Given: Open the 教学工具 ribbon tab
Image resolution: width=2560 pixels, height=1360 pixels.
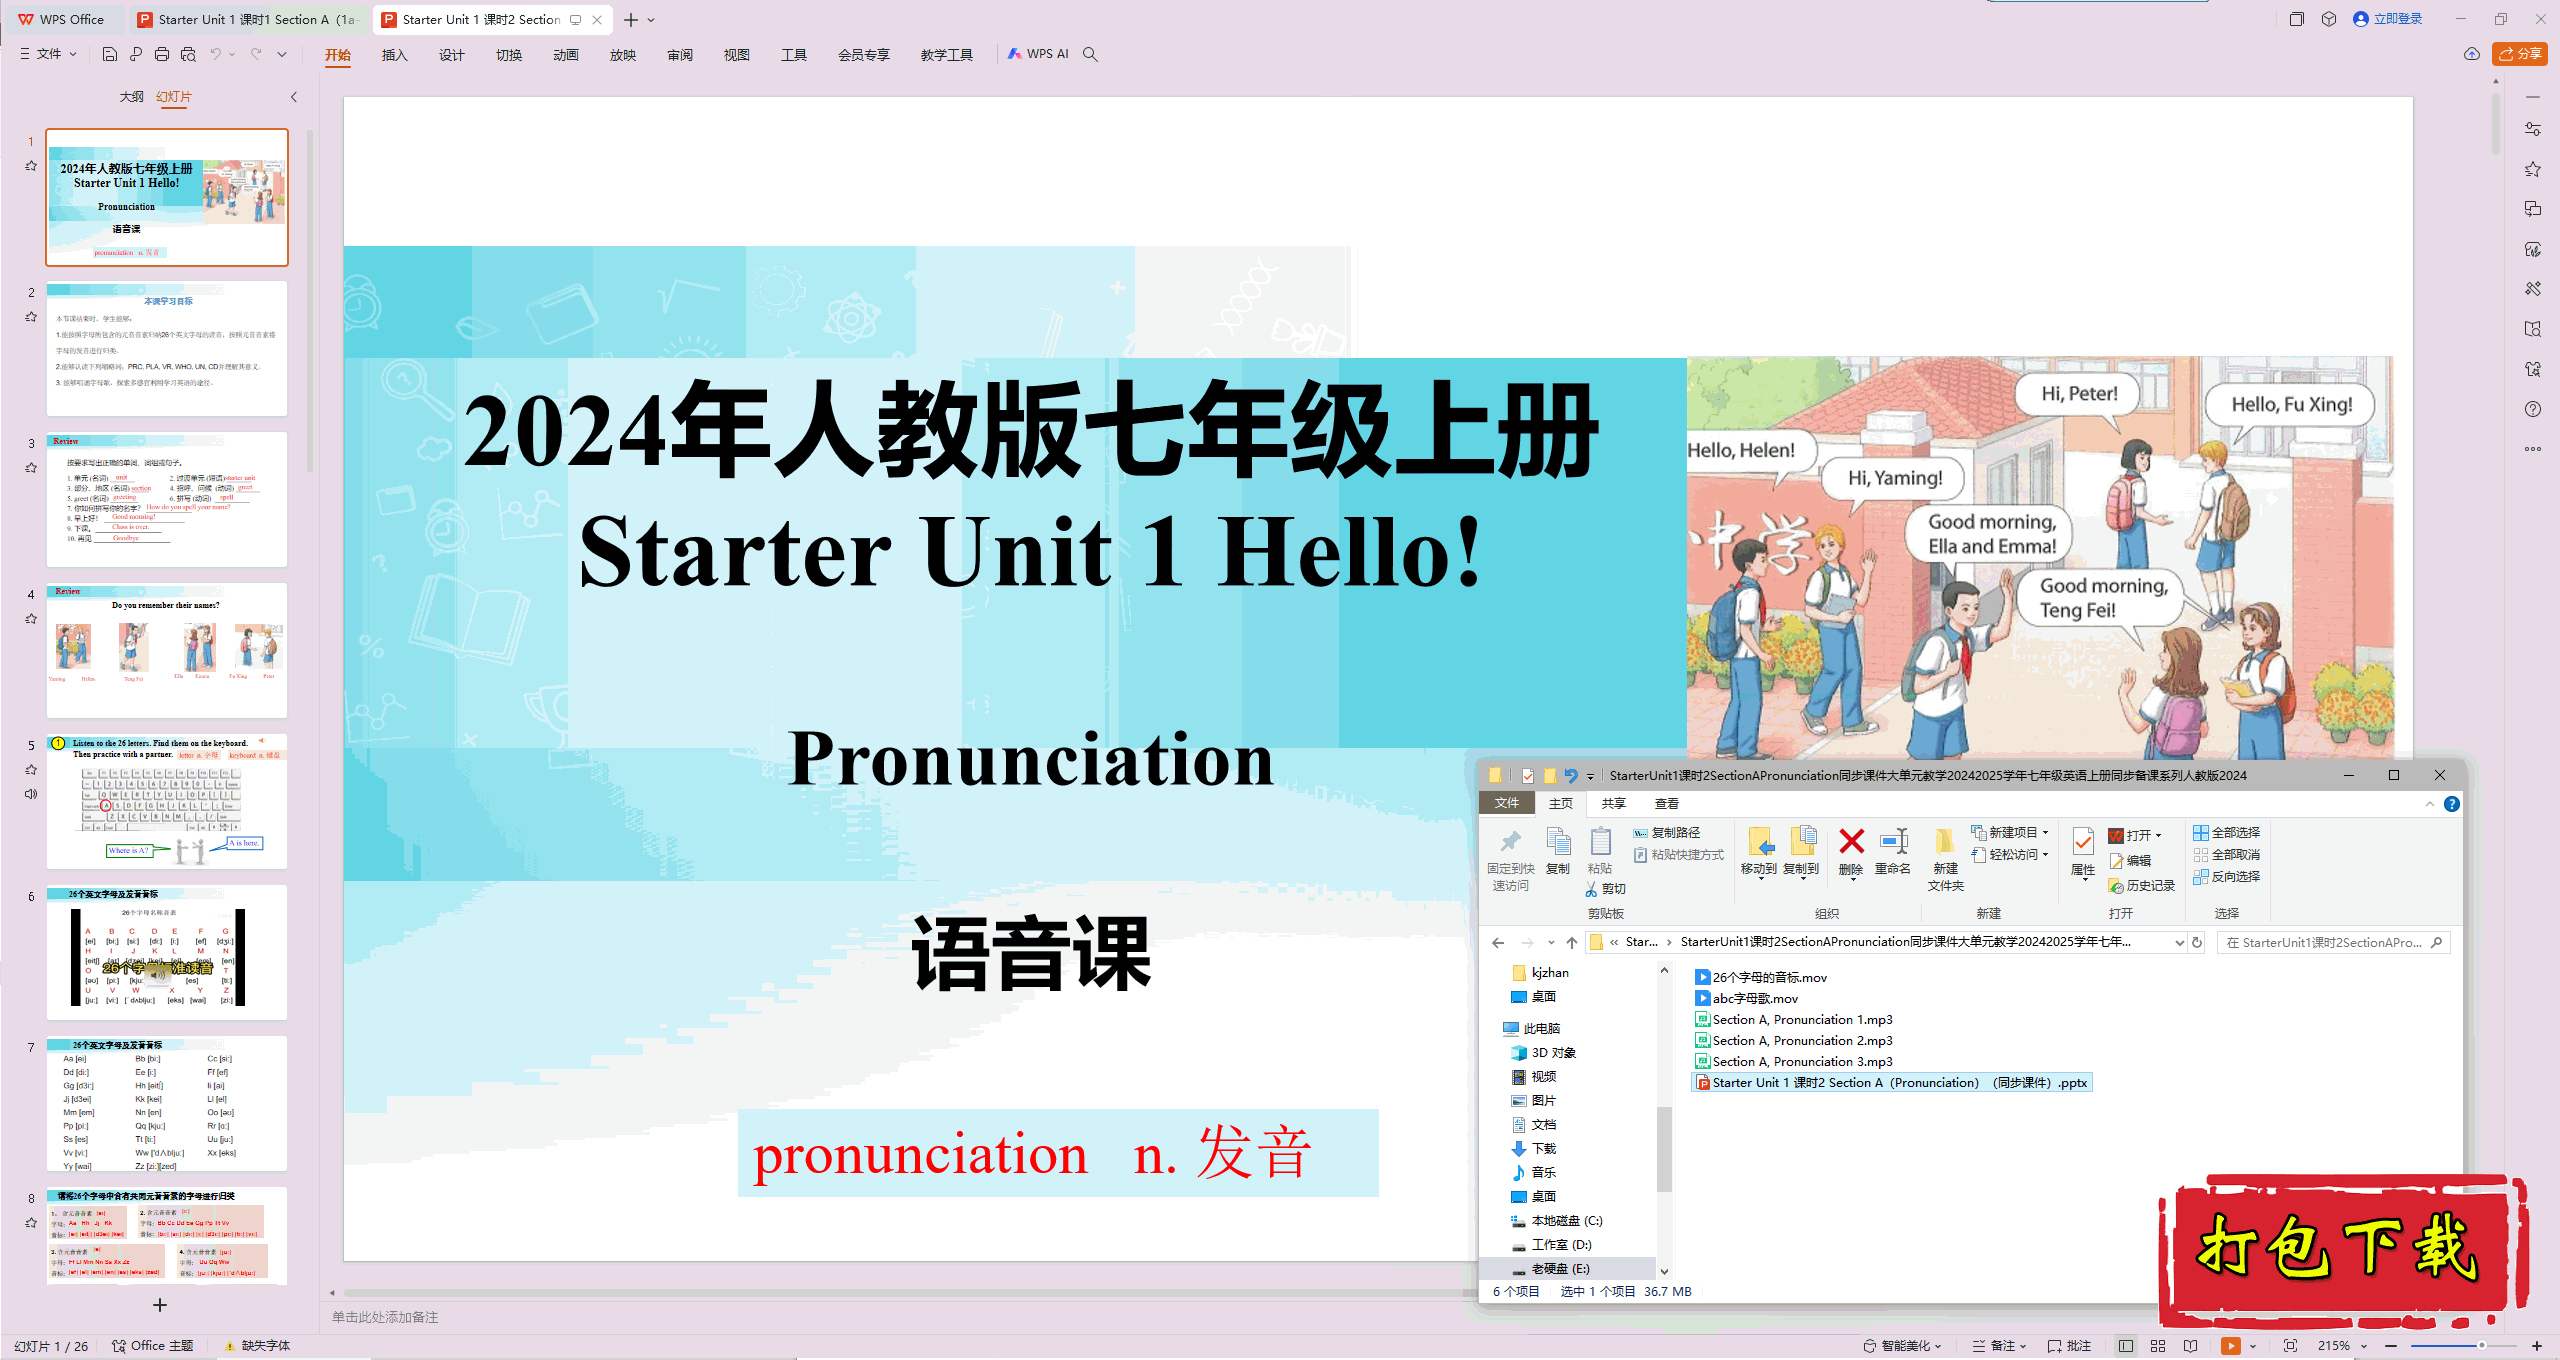Looking at the screenshot, I should coord(946,55).
